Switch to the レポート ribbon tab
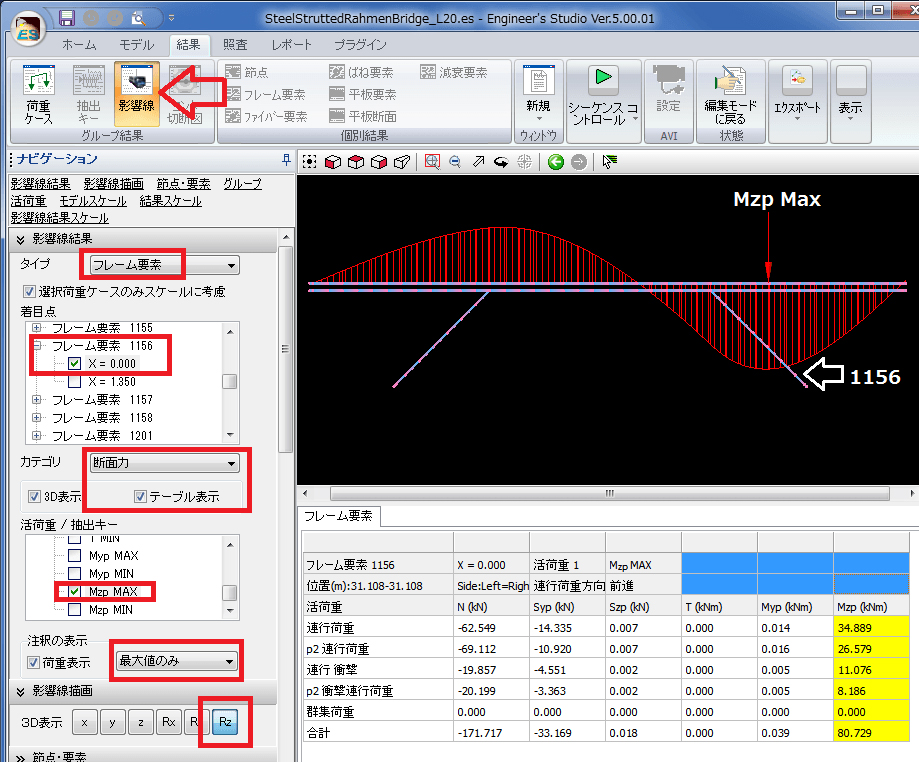The image size is (919, 762). (x=291, y=45)
